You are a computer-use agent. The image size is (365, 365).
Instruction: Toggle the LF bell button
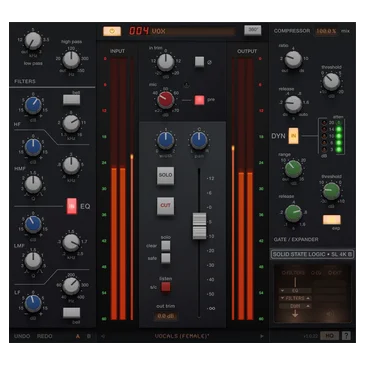coord(71,312)
